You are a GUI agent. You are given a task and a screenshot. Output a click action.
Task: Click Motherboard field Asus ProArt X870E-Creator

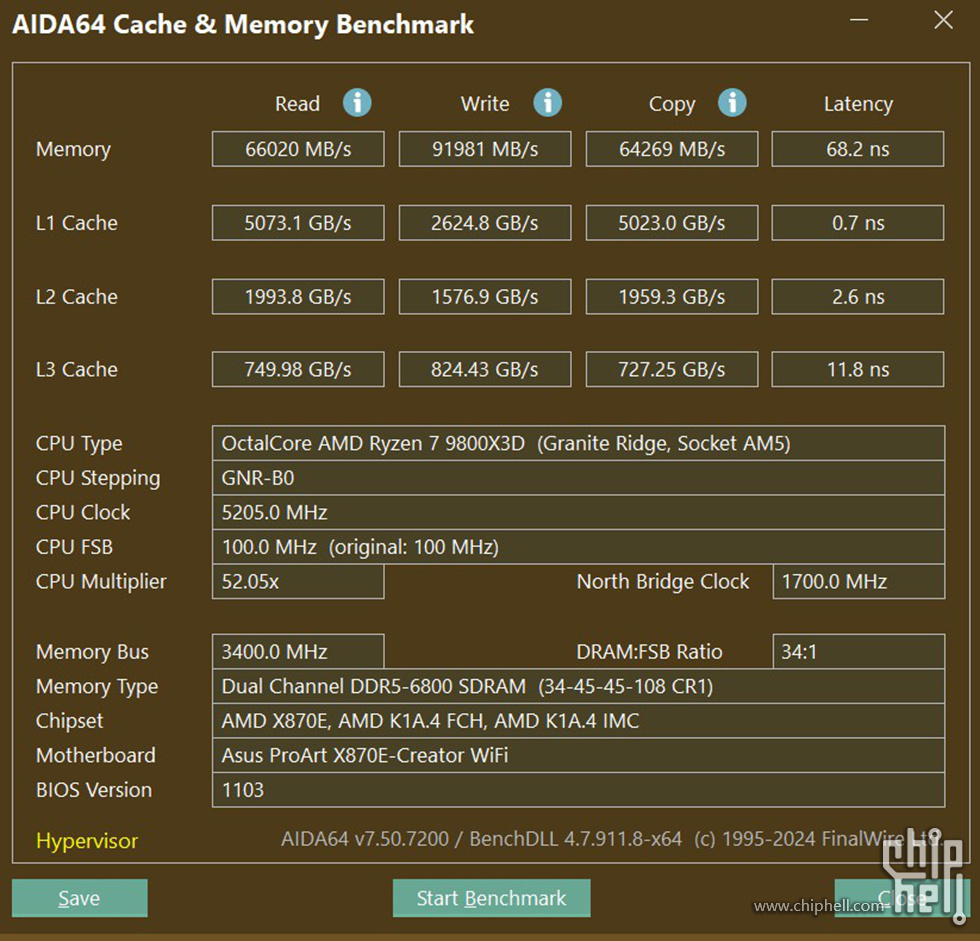[x=579, y=755]
